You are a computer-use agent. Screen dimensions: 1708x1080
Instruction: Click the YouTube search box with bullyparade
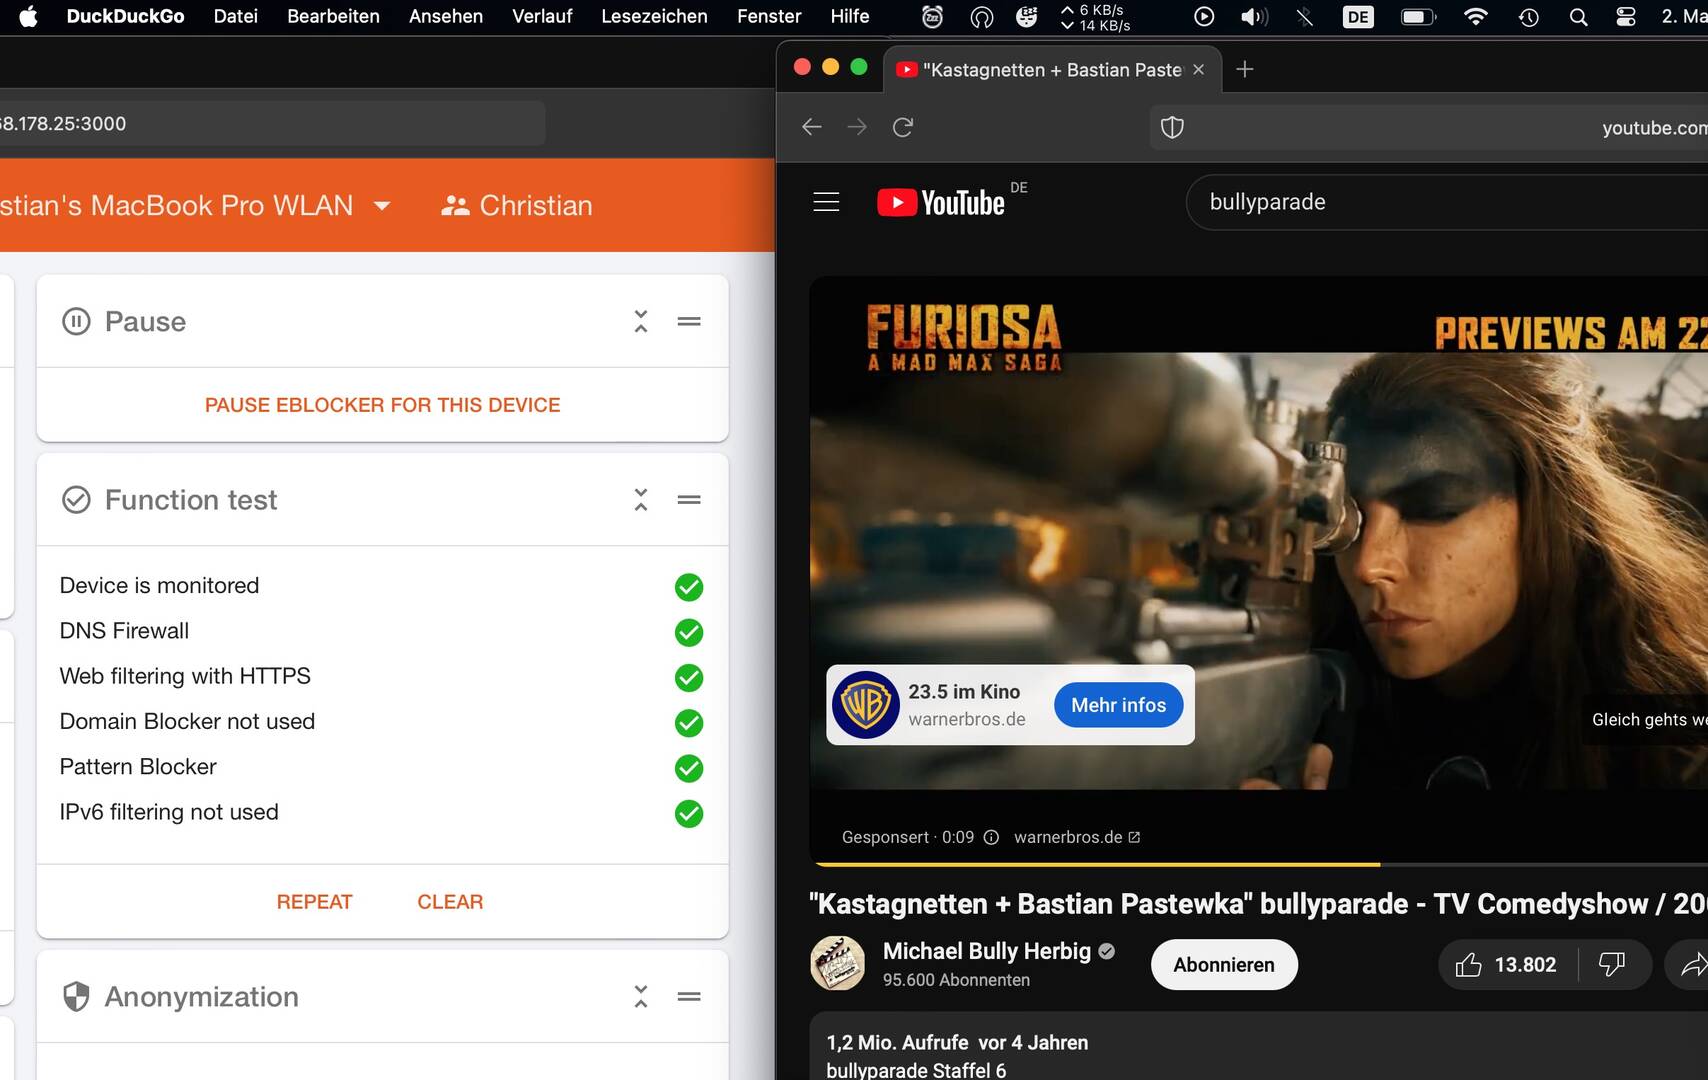(x=1447, y=202)
